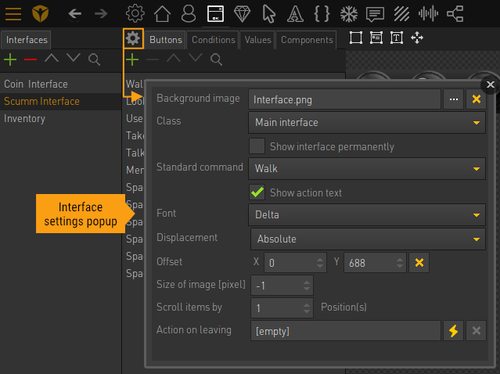Open the Cursors pointer icon
The width and height of the screenshot is (500, 374).
tap(269, 14)
